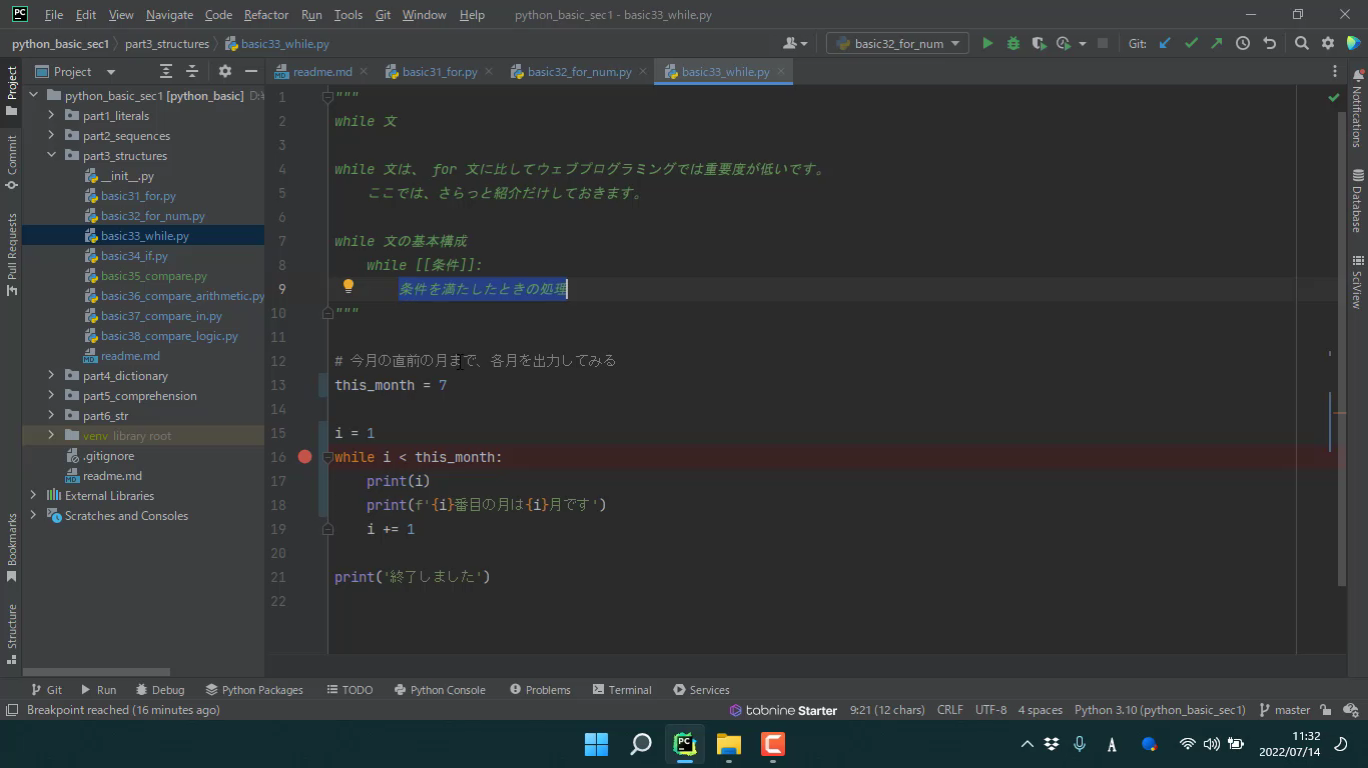Click the master git branch widget
This screenshot has height=768, width=1368.
[x=1284, y=710]
